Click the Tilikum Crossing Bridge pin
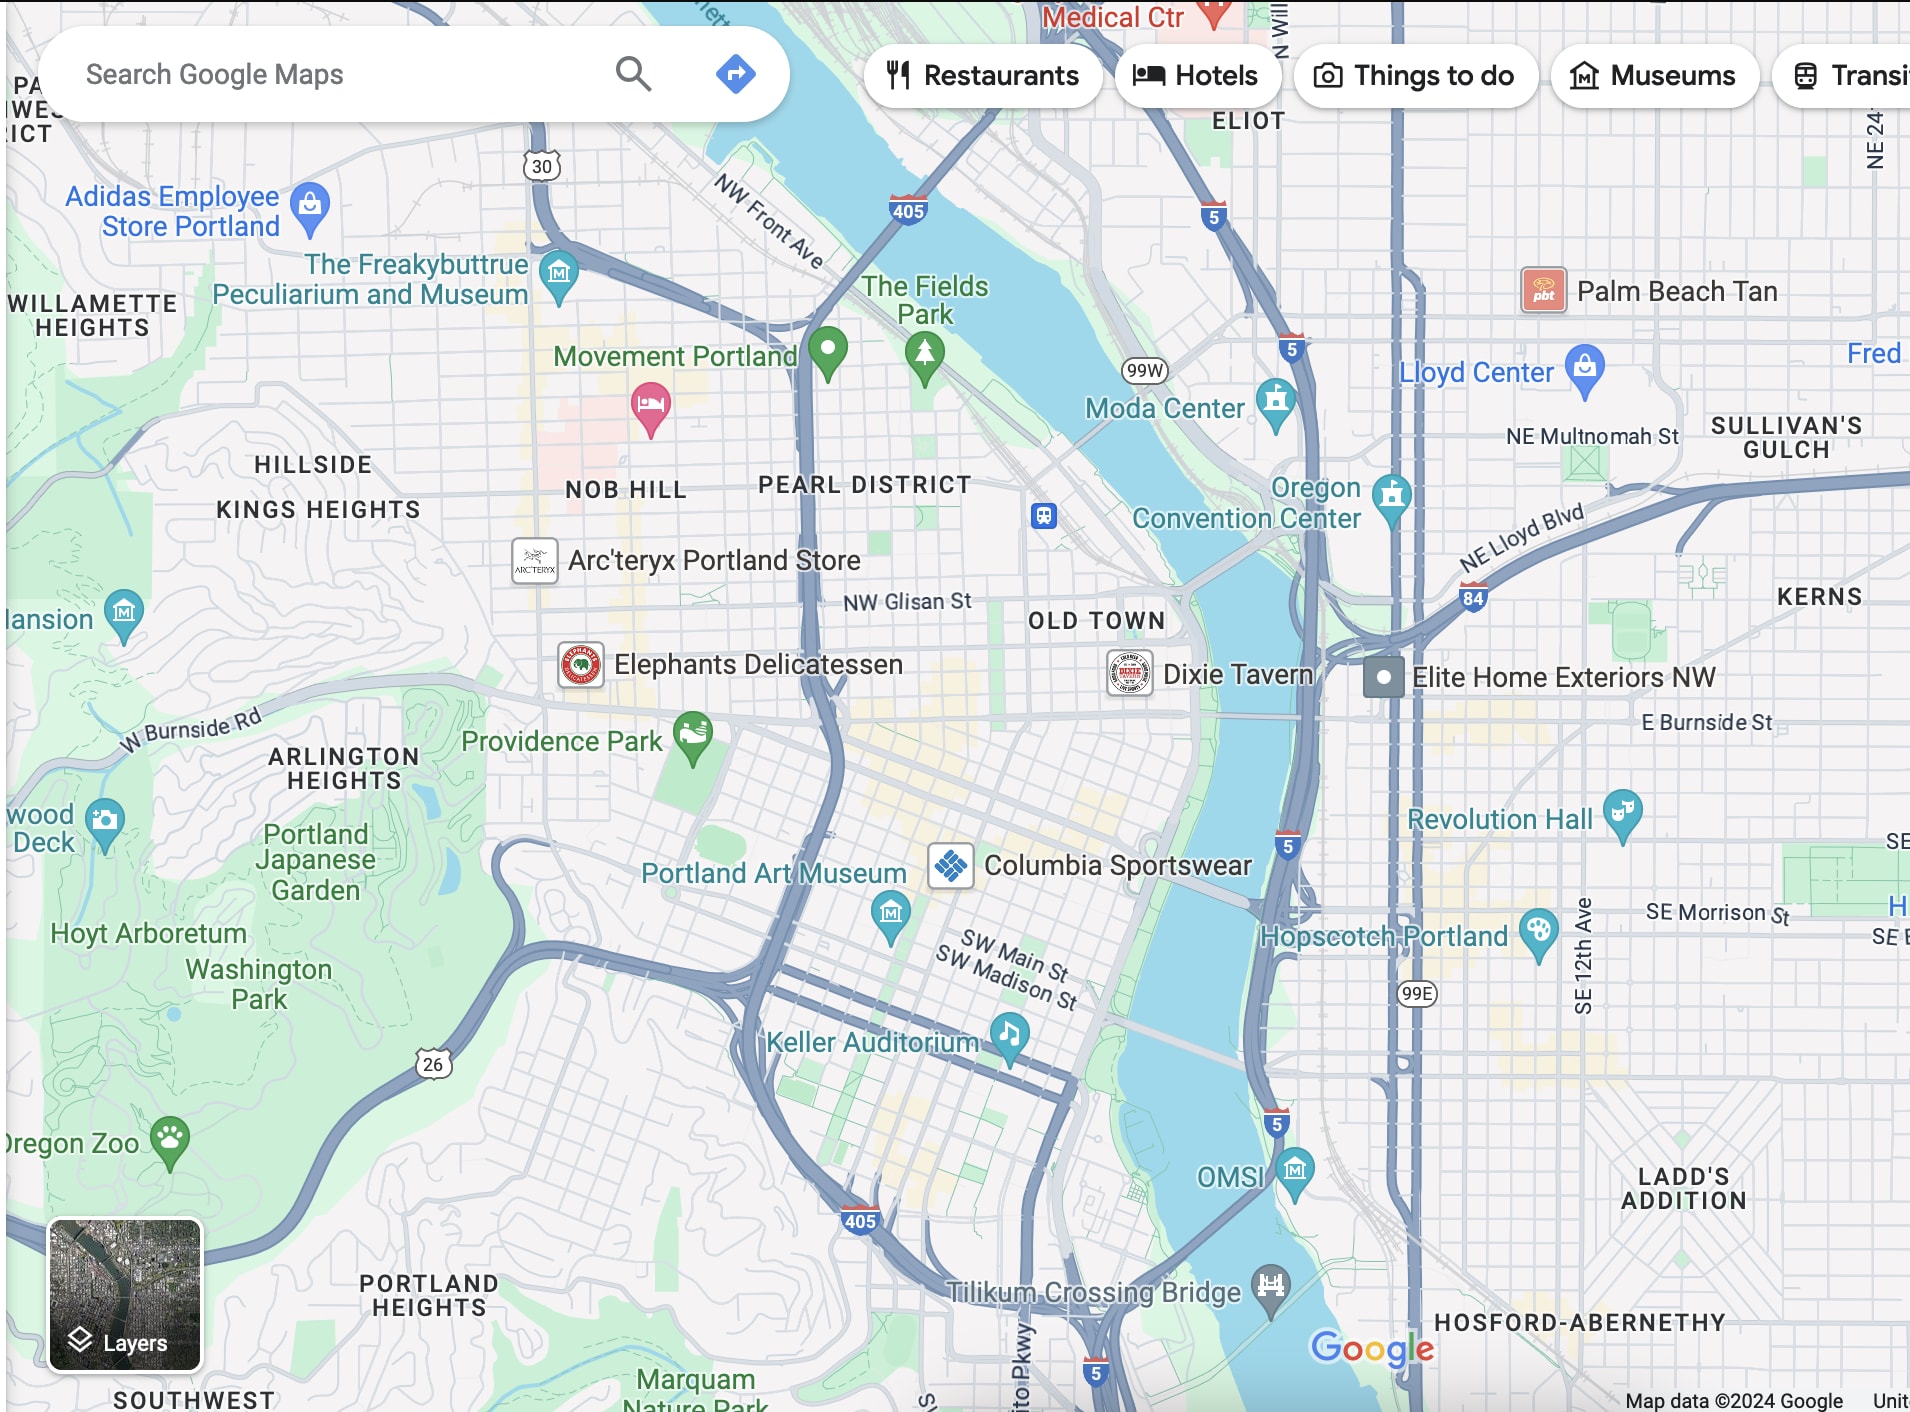1910x1412 pixels. click(x=1270, y=1290)
